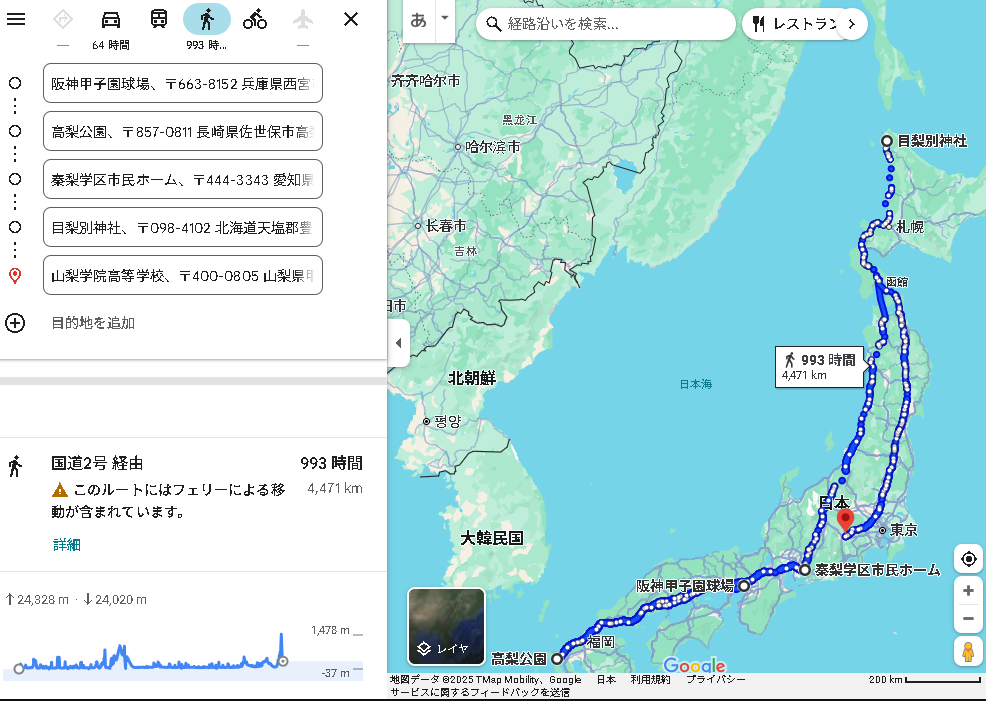The image size is (986, 701).
Task: Select the recommended travel mode icon
Action: [x=63, y=19]
